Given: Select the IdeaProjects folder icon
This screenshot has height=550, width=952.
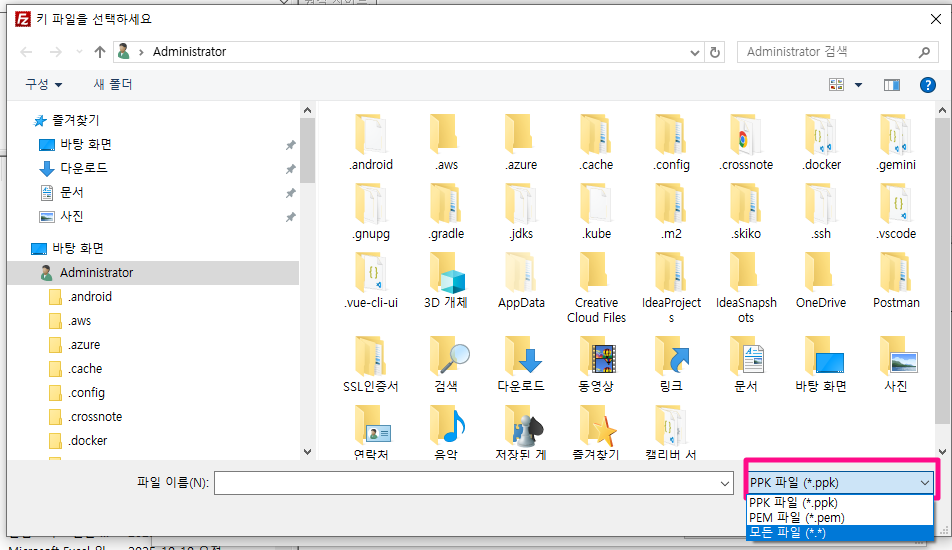Looking at the screenshot, I should coord(671,273).
